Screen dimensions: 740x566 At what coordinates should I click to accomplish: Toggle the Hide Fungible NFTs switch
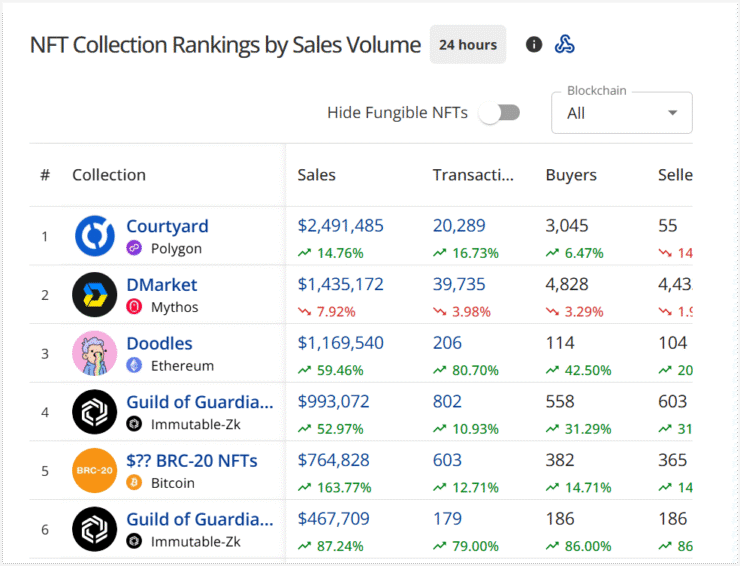(x=500, y=113)
